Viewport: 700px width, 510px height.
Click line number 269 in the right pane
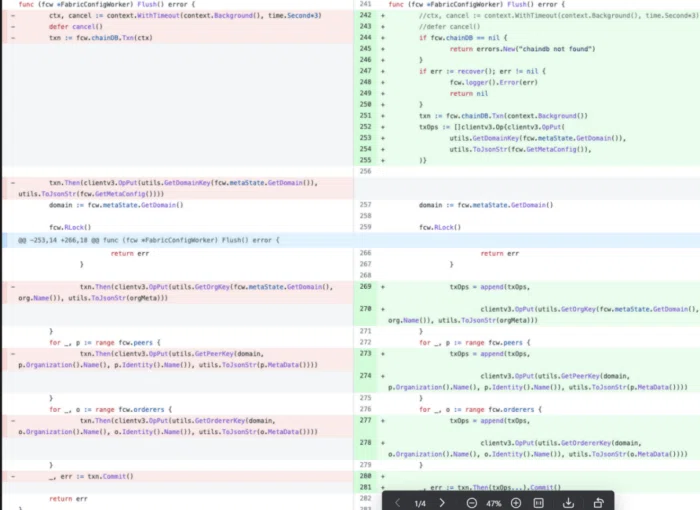point(366,287)
